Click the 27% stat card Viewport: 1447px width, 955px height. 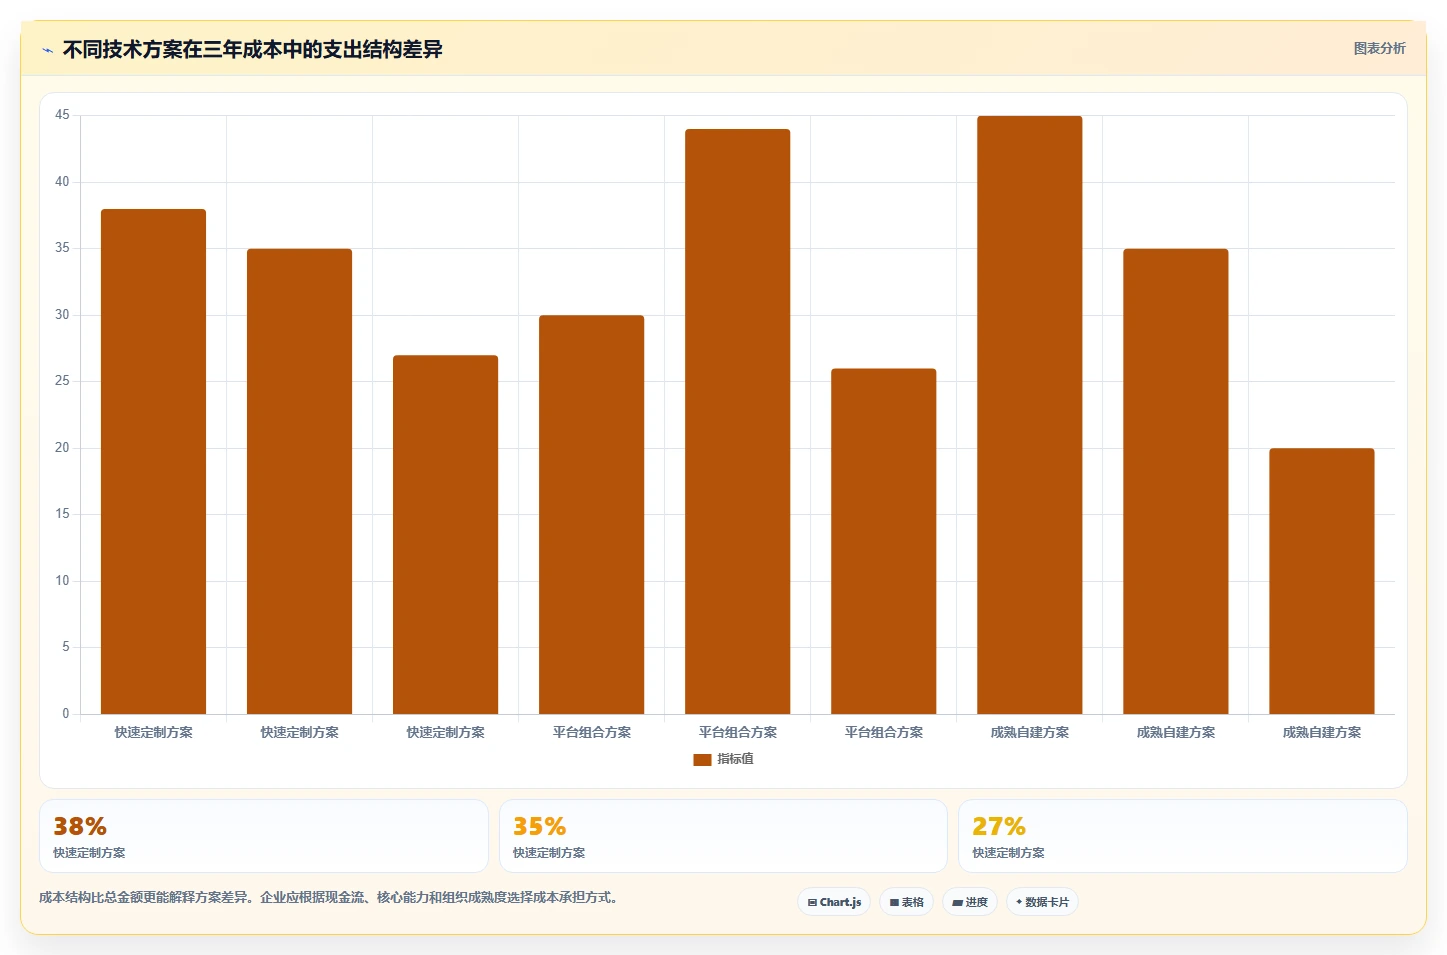[x=1182, y=836]
